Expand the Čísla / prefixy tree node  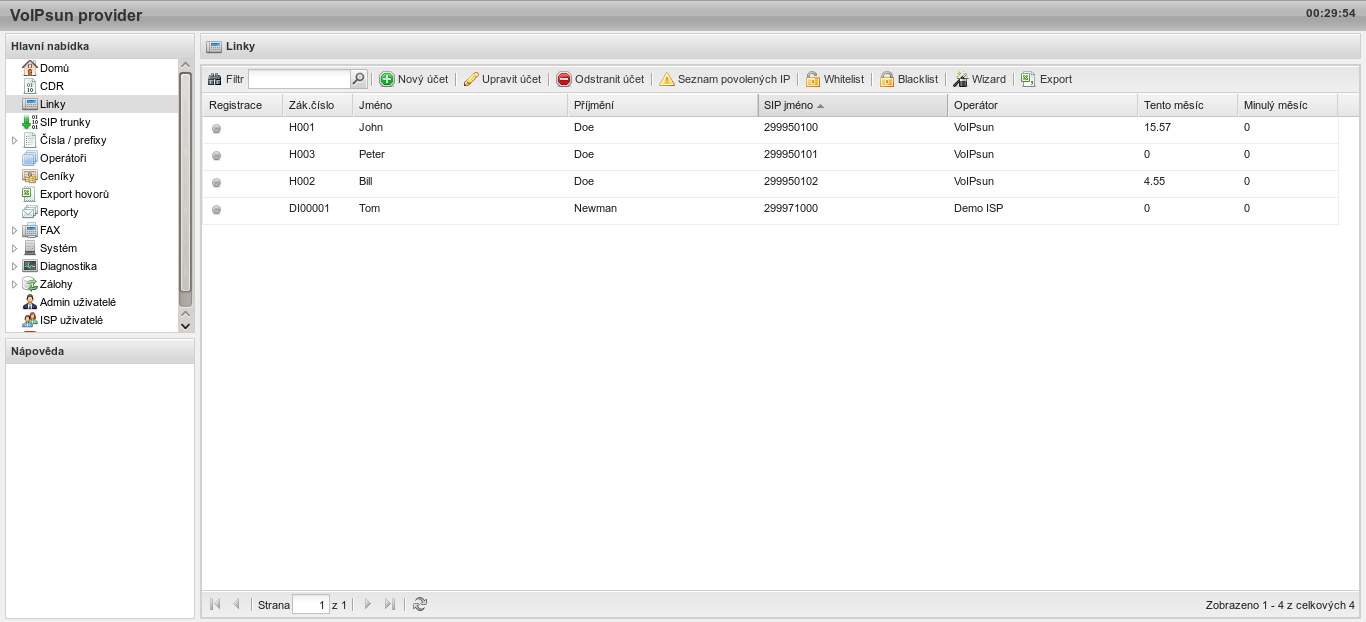14,140
